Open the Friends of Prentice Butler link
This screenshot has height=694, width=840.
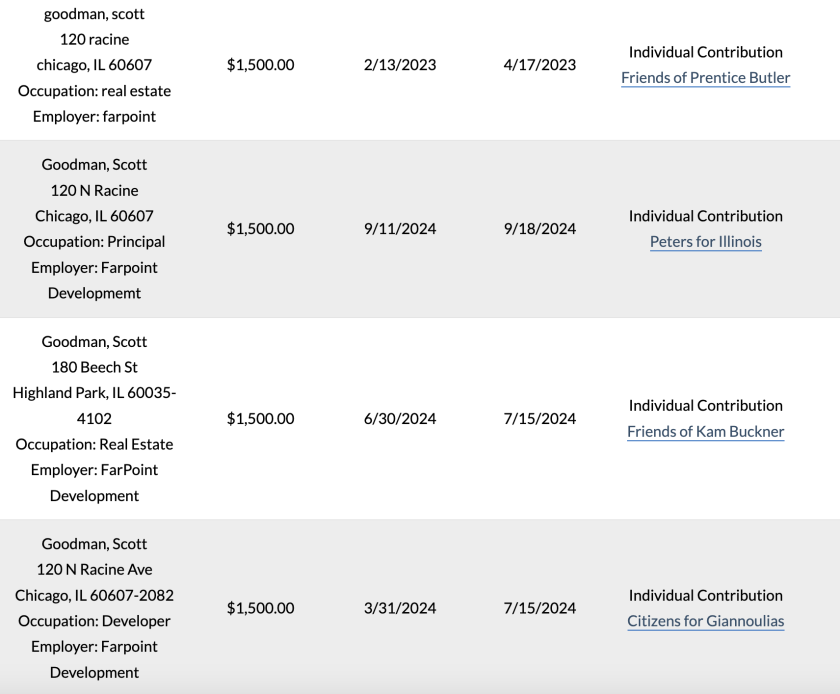coord(705,78)
